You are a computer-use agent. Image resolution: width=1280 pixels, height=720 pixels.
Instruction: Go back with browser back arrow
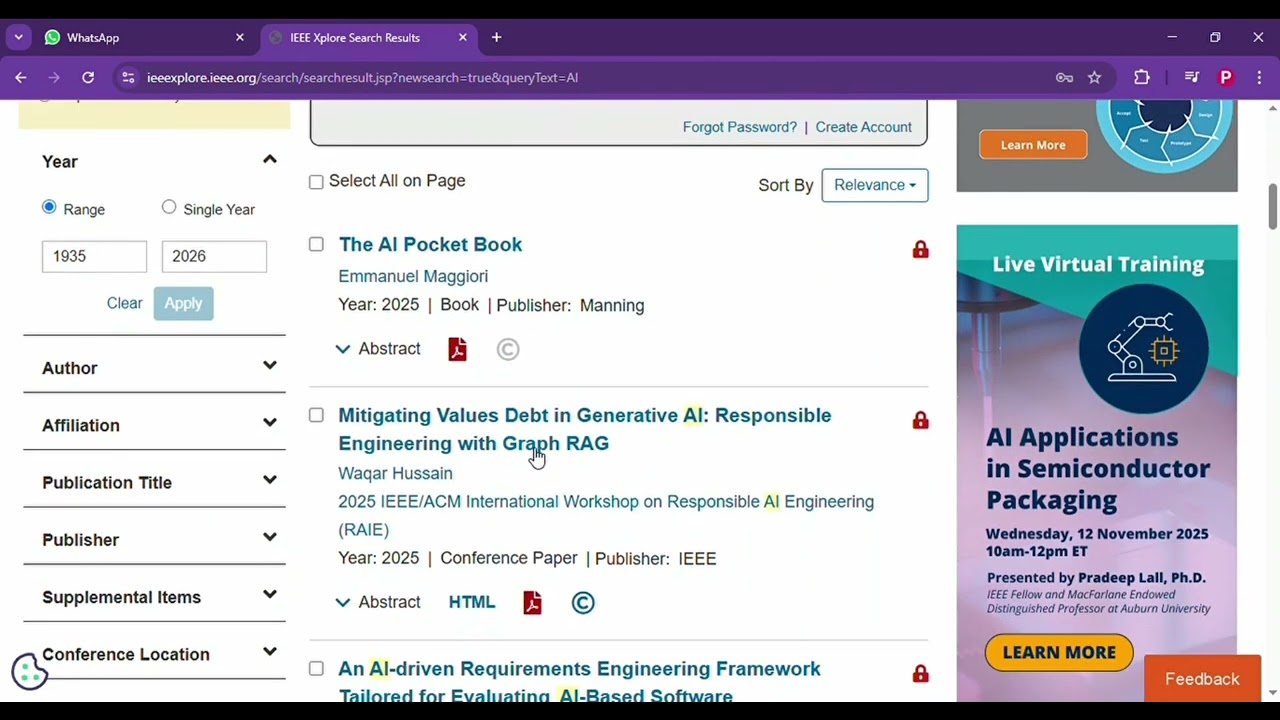point(21,77)
